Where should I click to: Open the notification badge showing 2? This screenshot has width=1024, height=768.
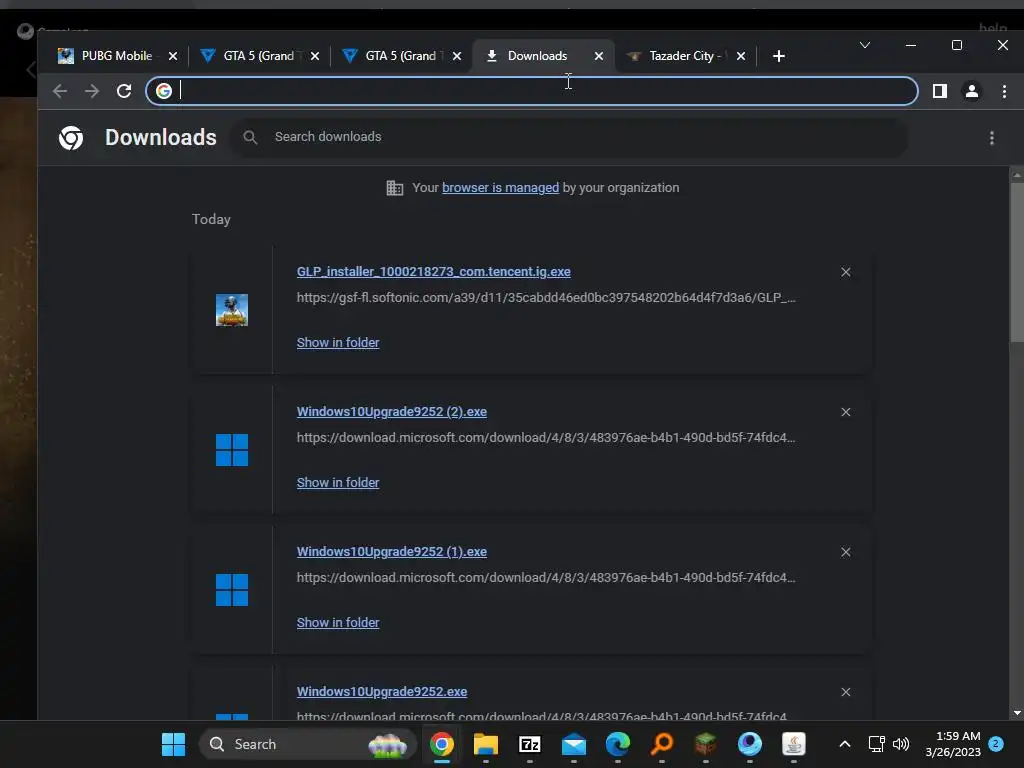click(996, 744)
